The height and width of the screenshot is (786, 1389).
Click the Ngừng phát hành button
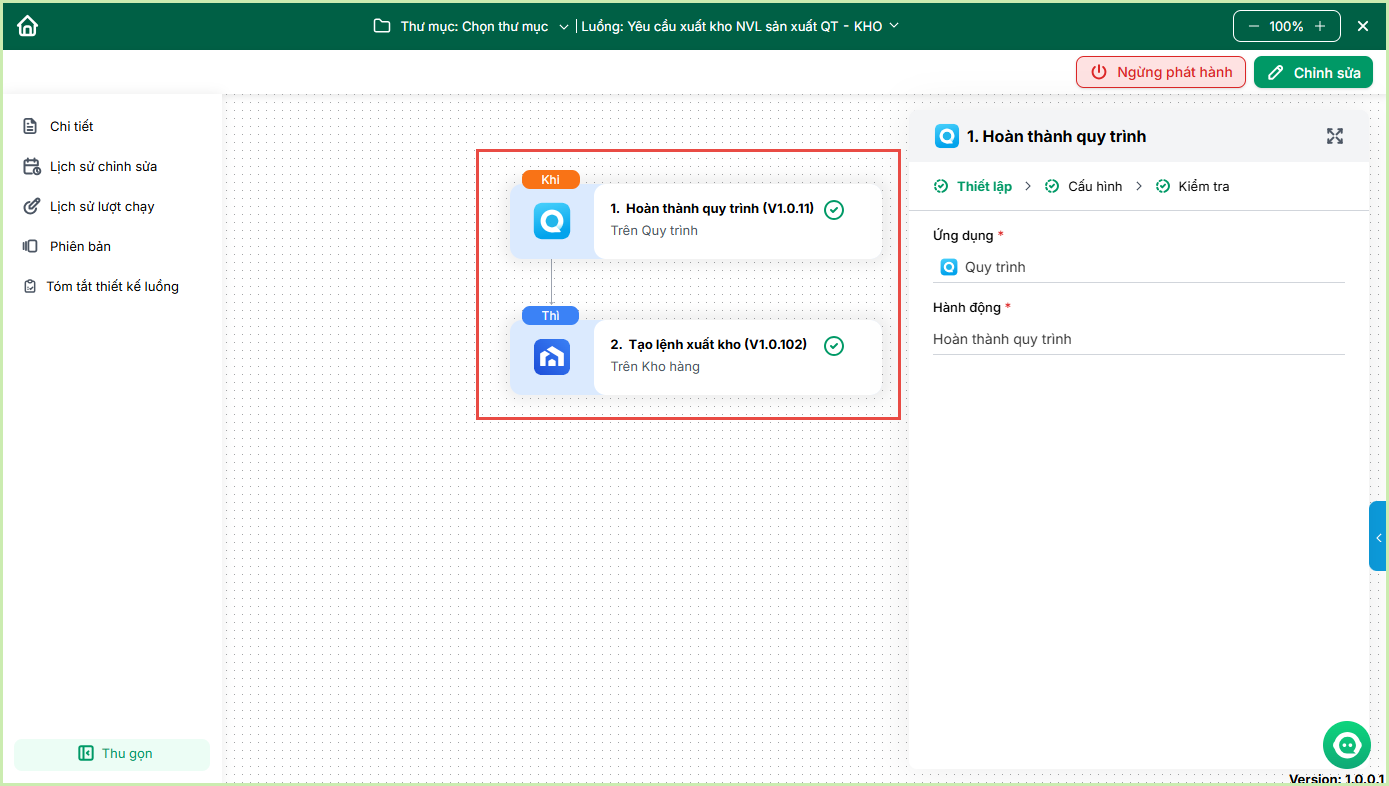(x=1160, y=72)
